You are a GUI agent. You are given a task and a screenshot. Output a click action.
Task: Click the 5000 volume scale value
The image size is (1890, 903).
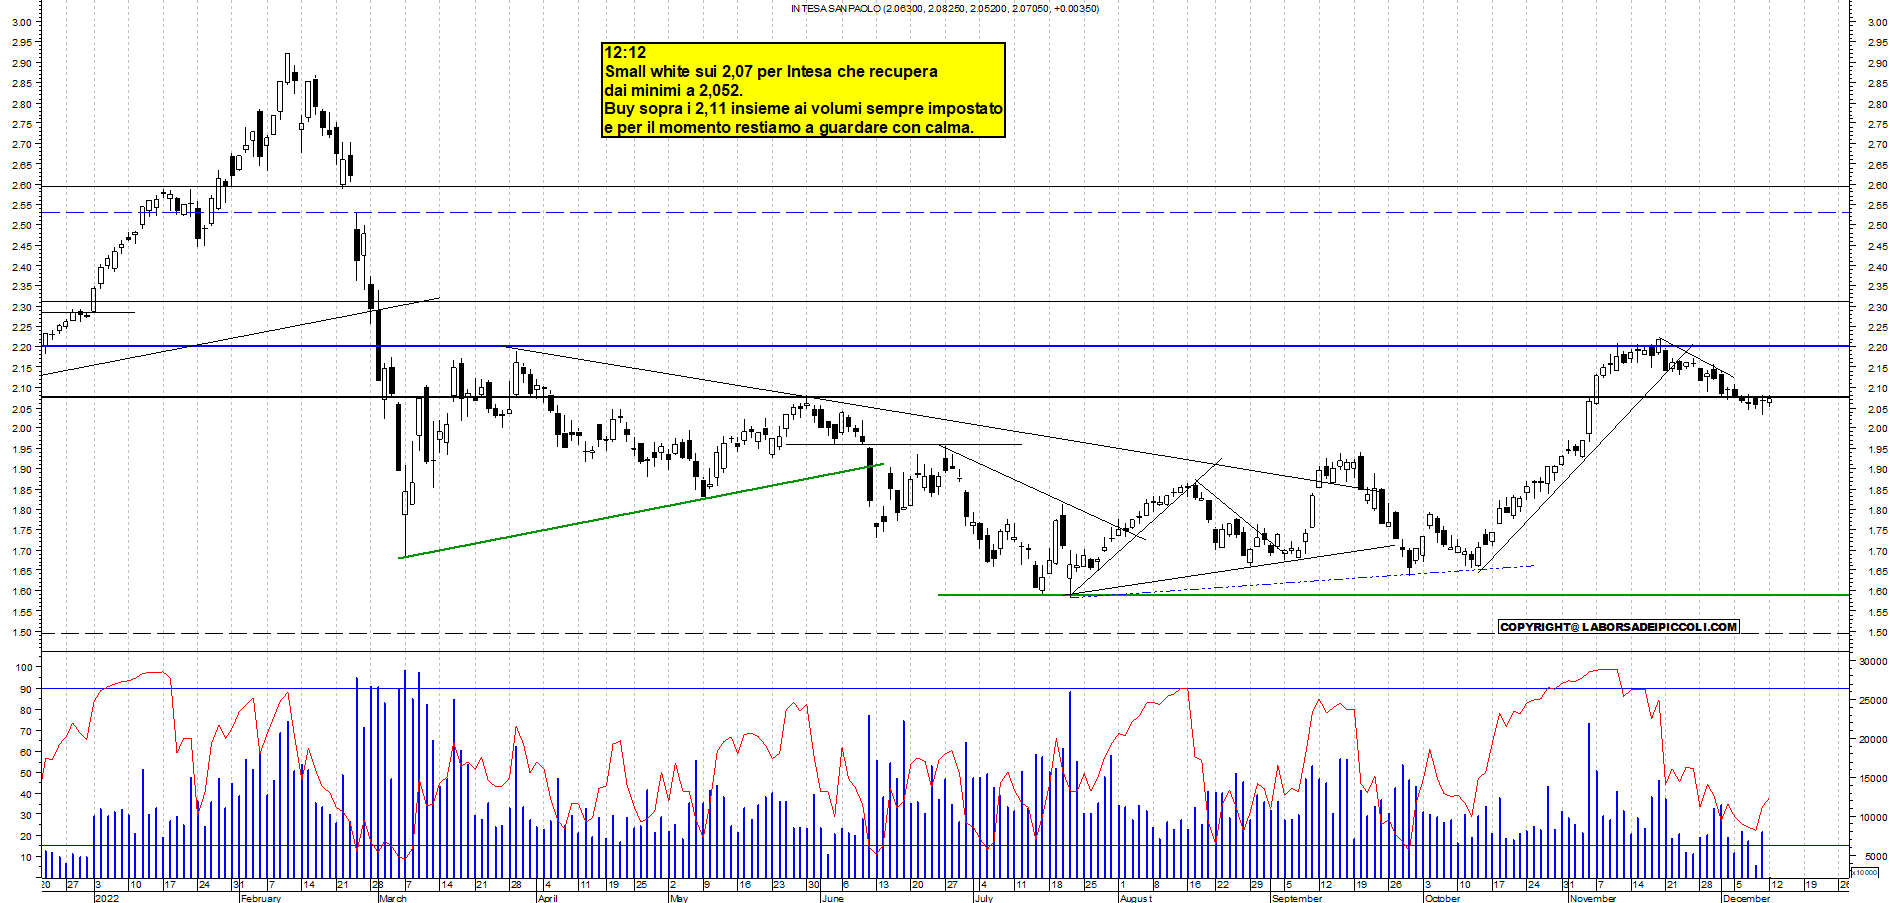(x=1876, y=857)
